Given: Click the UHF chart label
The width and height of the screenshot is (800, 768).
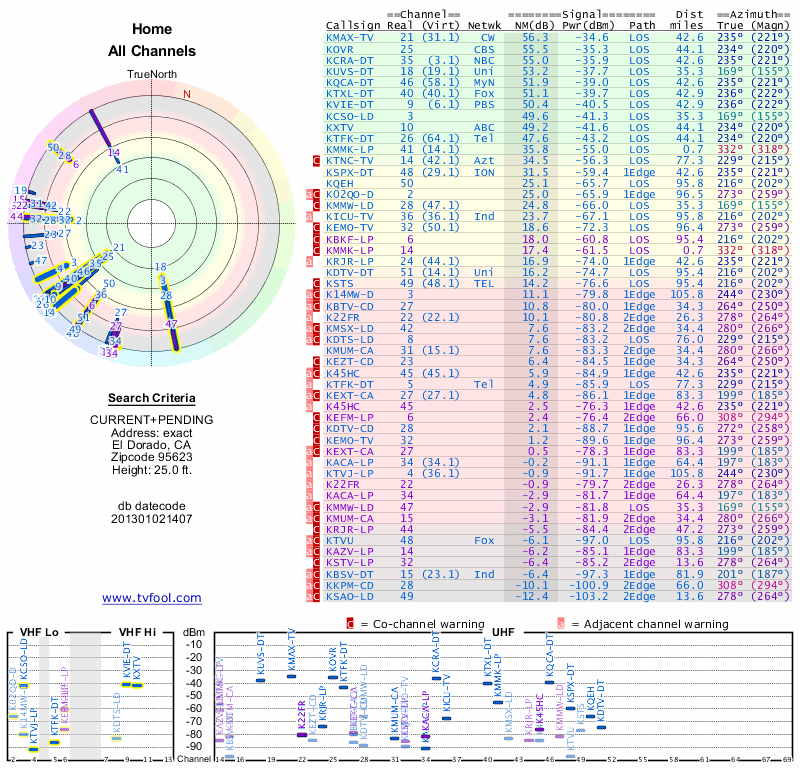Looking at the screenshot, I should [503, 632].
